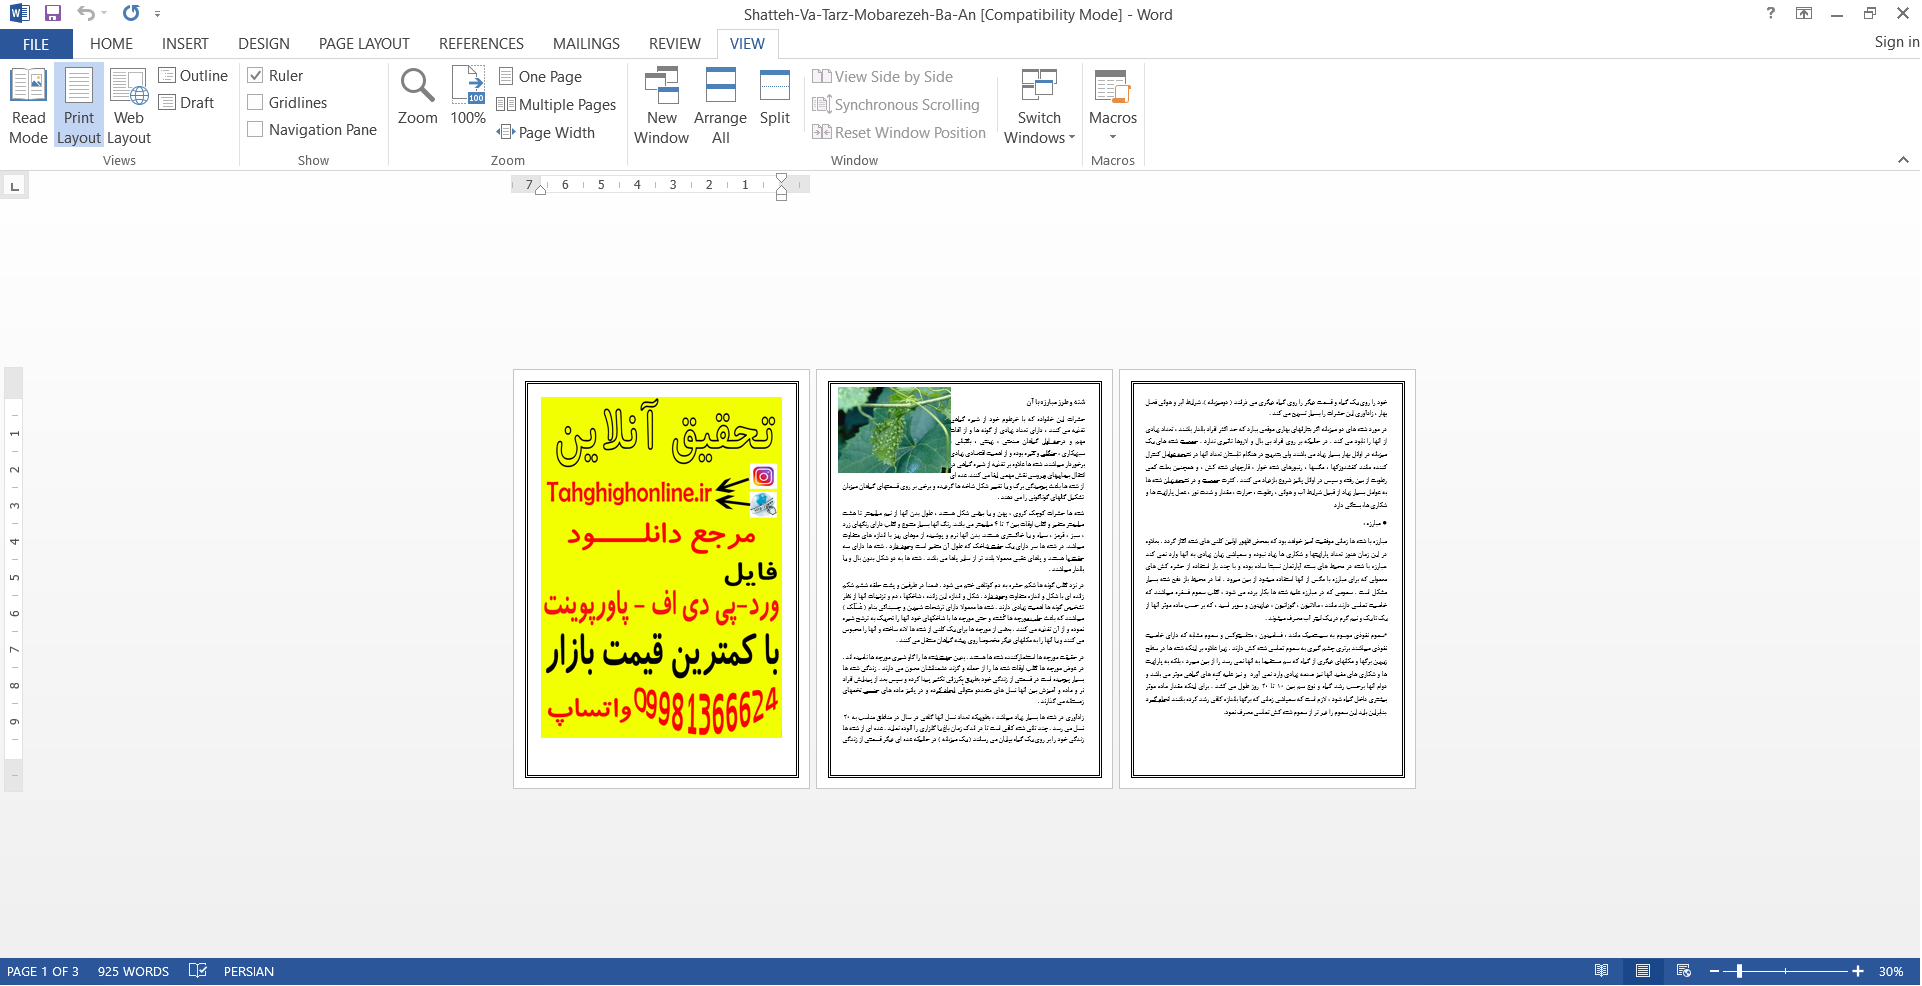Collapse the ribbon
Viewport: 1922px width, 986px height.
pos(1903,160)
